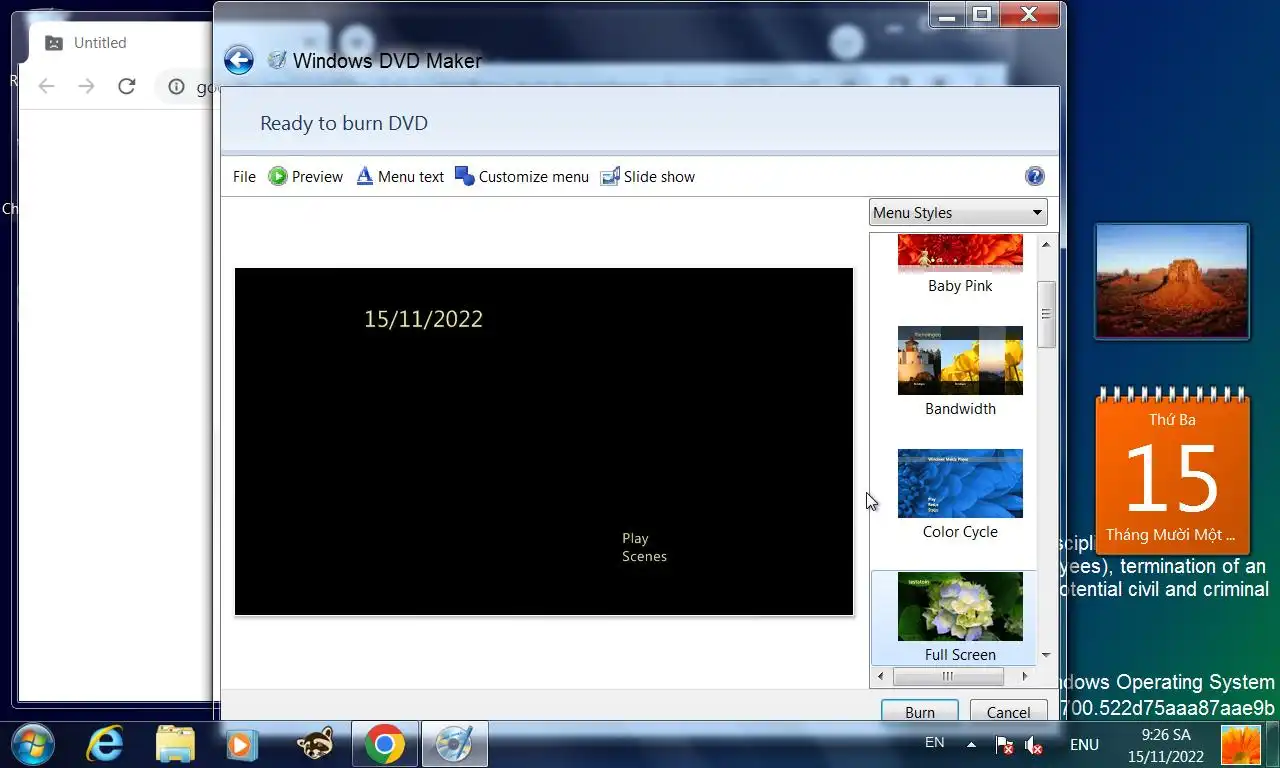Open the raccoon app in taskbar
The height and width of the screenshot is (768, 1280).
pyautogui.click(x=316, y=744)
